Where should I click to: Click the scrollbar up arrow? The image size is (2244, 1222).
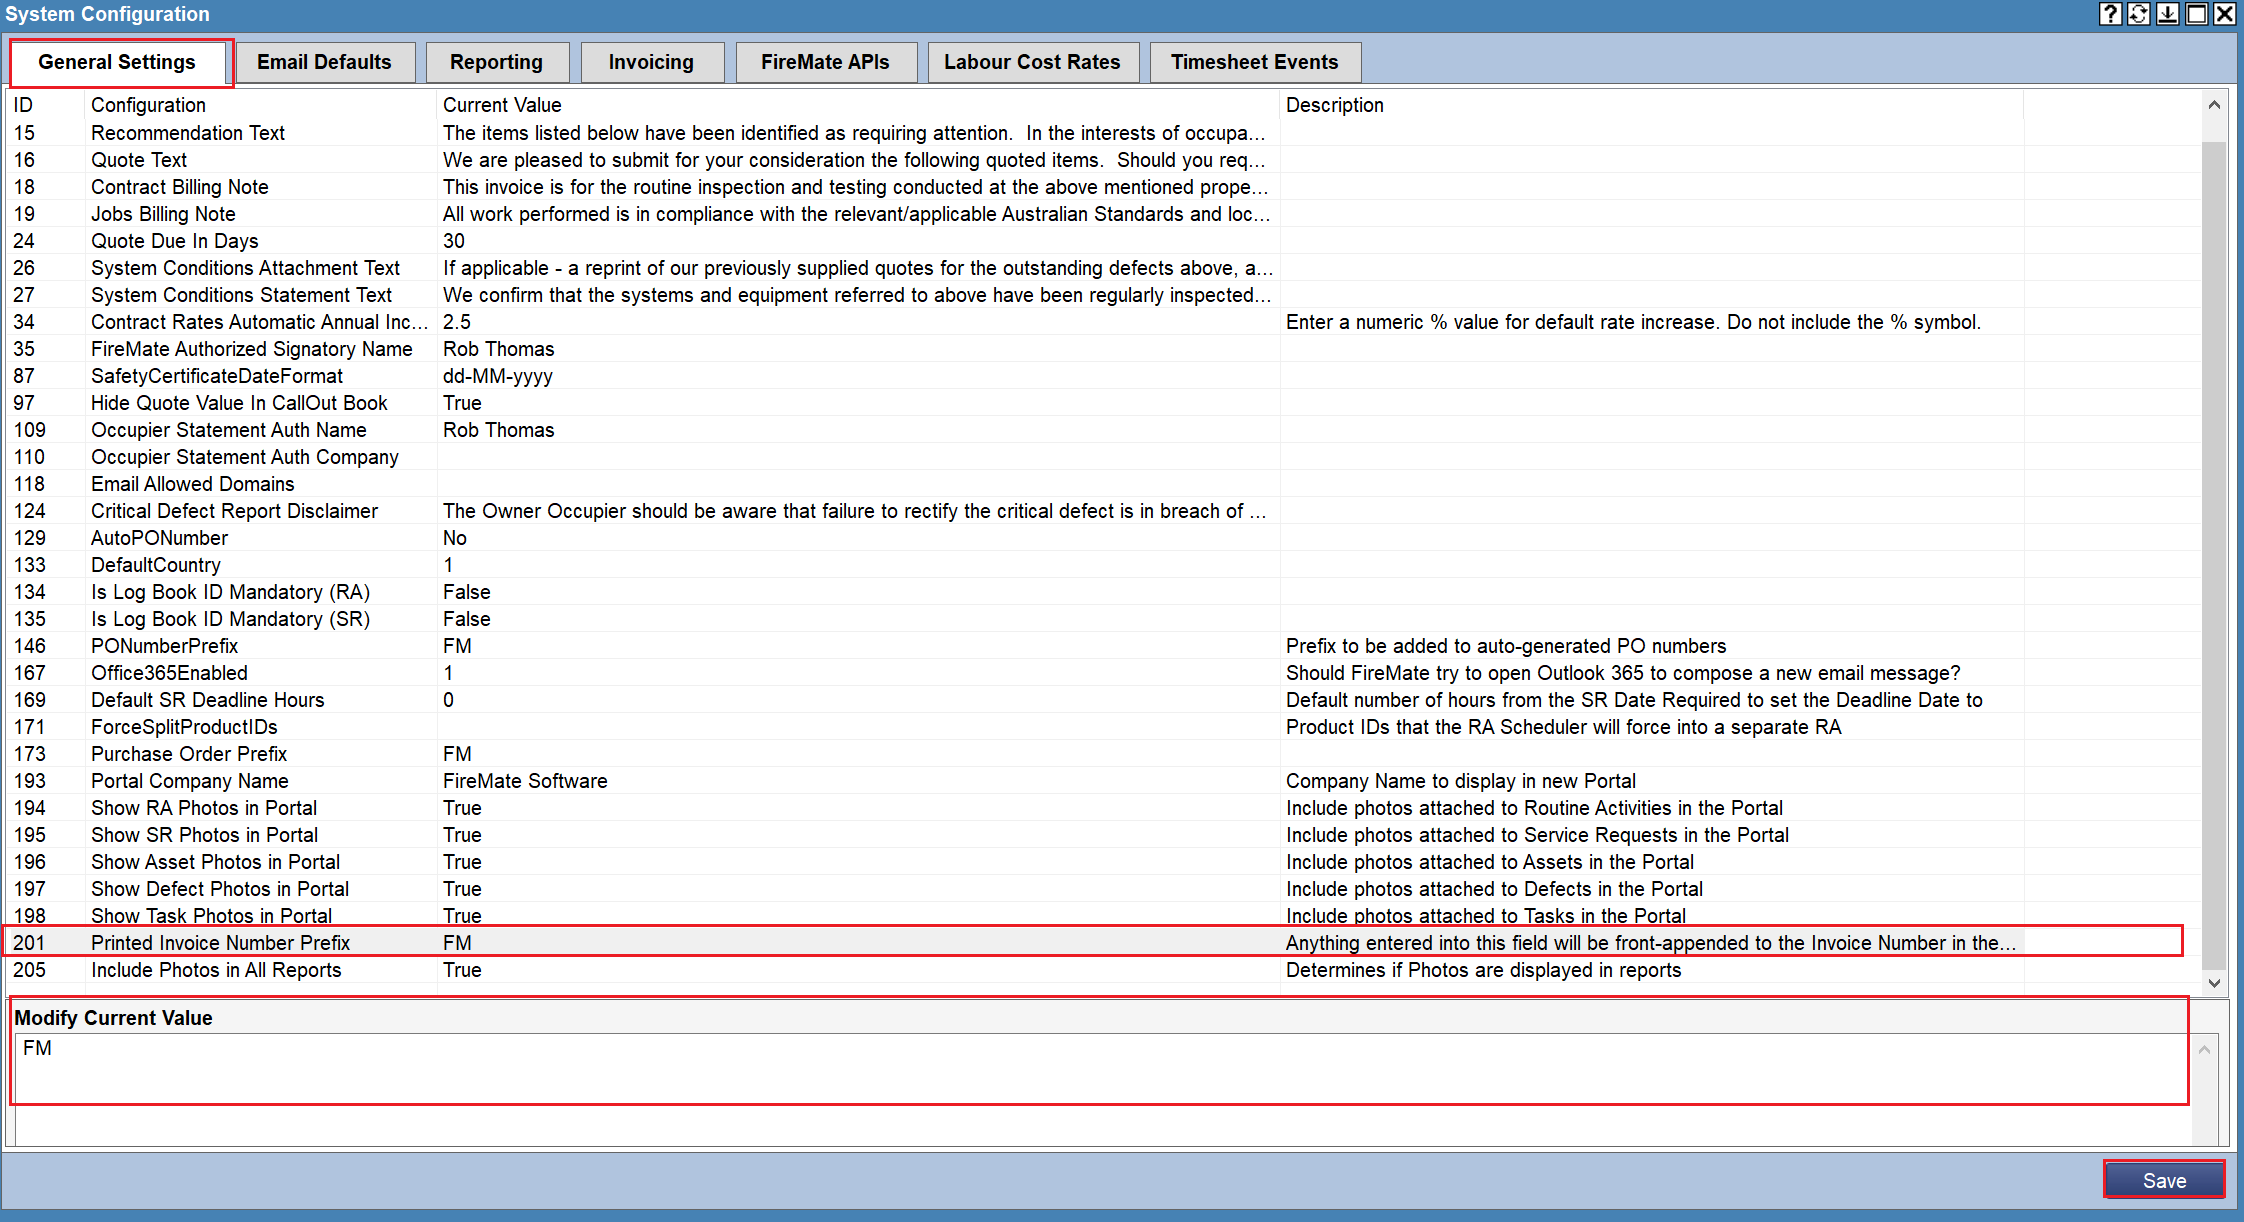pos(2214,104)
